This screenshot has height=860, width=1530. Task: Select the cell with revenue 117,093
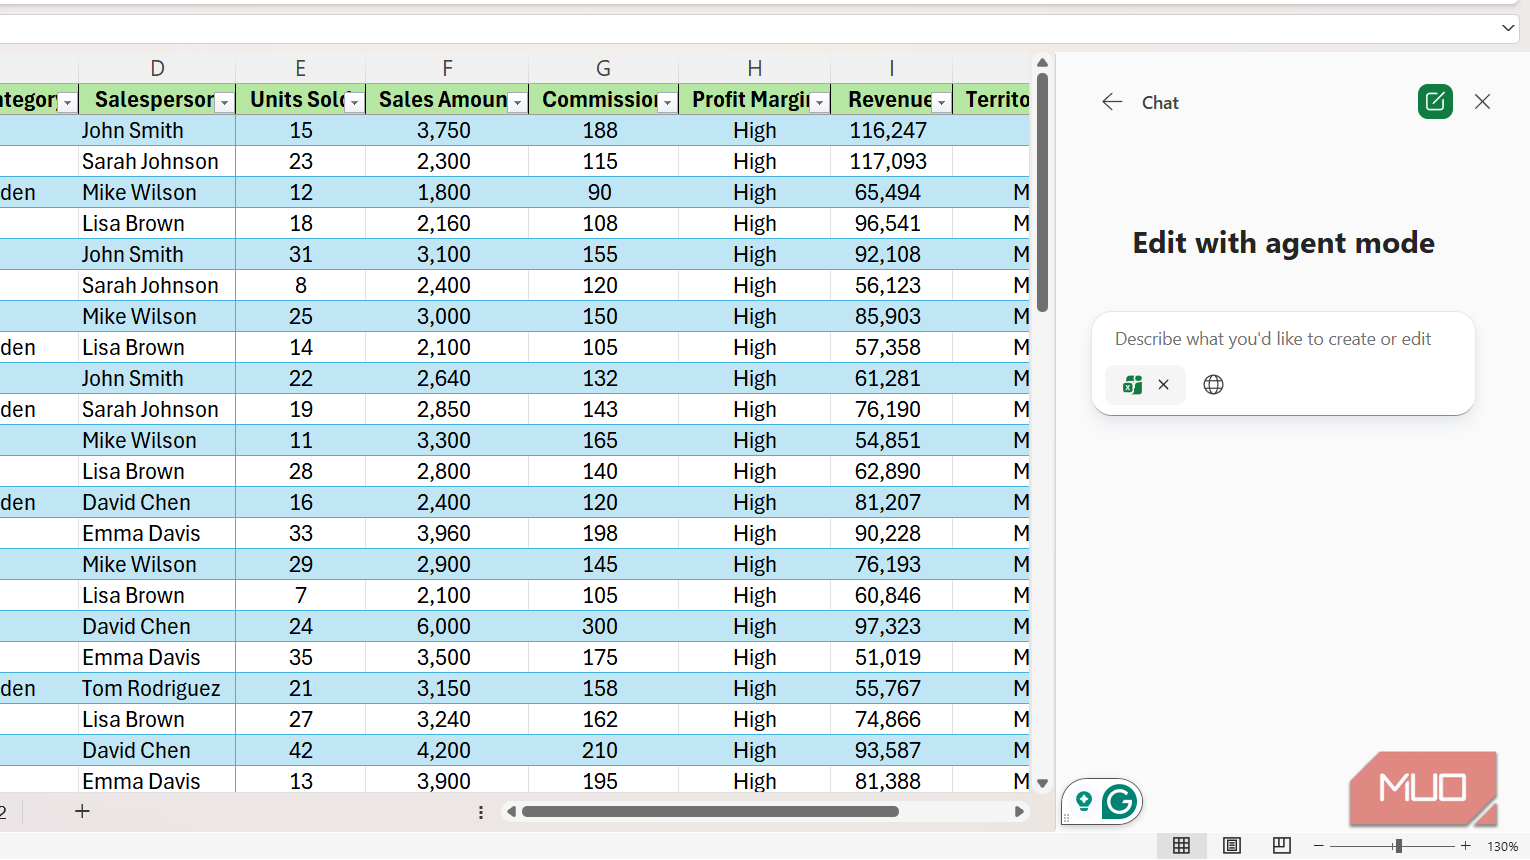click(891, 161)
